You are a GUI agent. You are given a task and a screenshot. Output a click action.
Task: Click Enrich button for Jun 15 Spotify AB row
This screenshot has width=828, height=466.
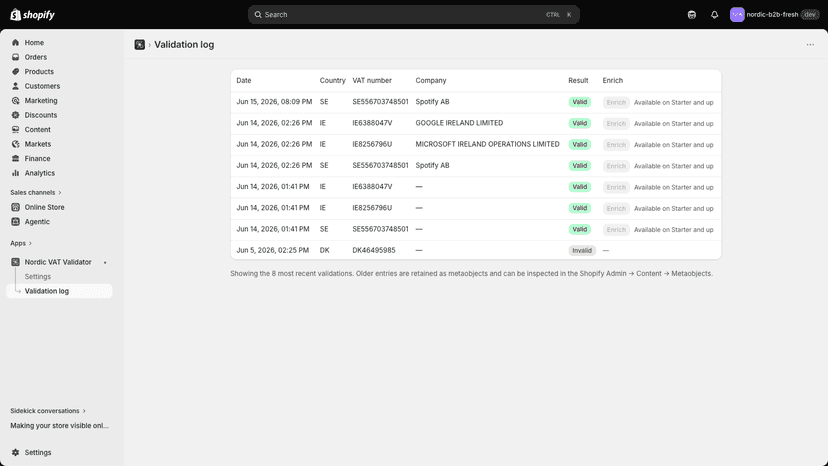[616, 102]
